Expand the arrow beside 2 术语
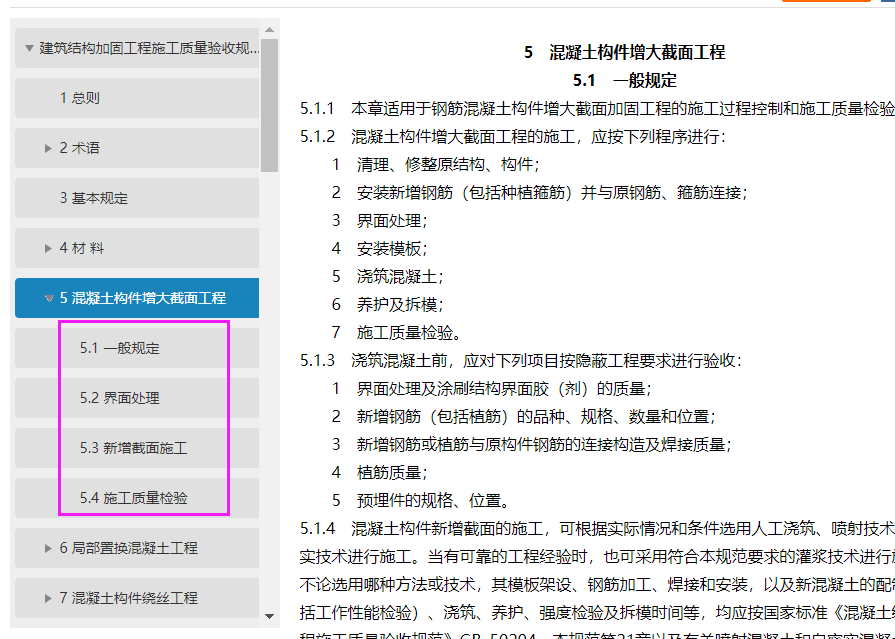Screen dimensions: 895x639 pyautogui.click(x=48, y=148)
